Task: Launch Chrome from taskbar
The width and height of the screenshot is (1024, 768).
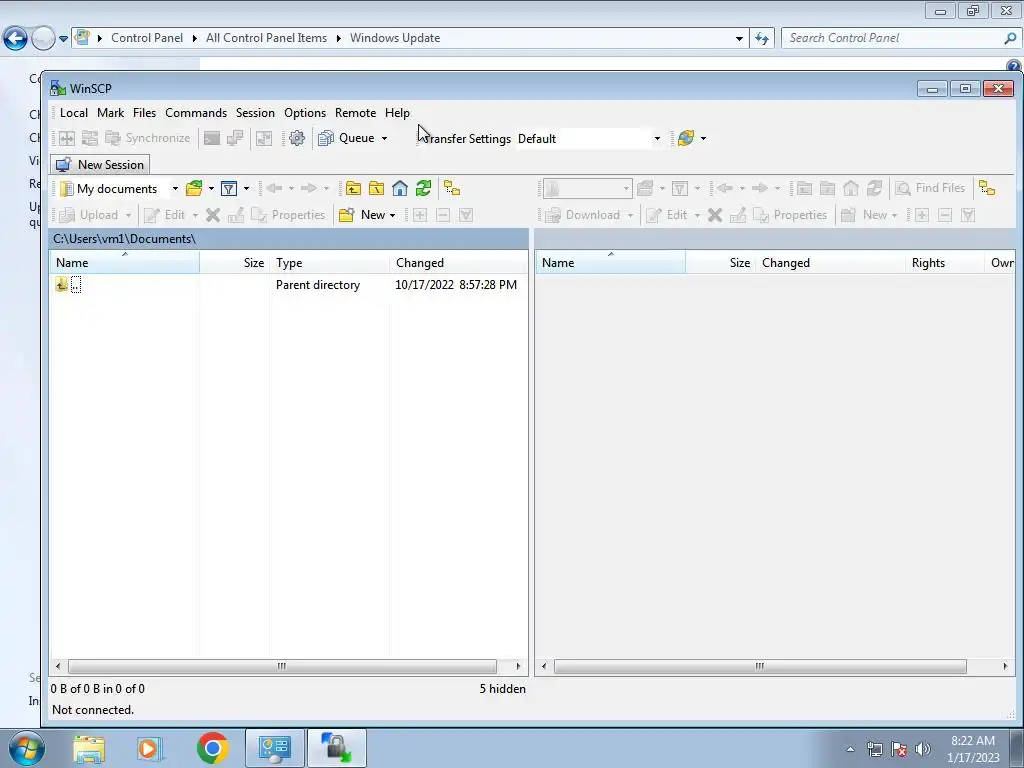Action: pyautogui.click(x=212, y=748)
